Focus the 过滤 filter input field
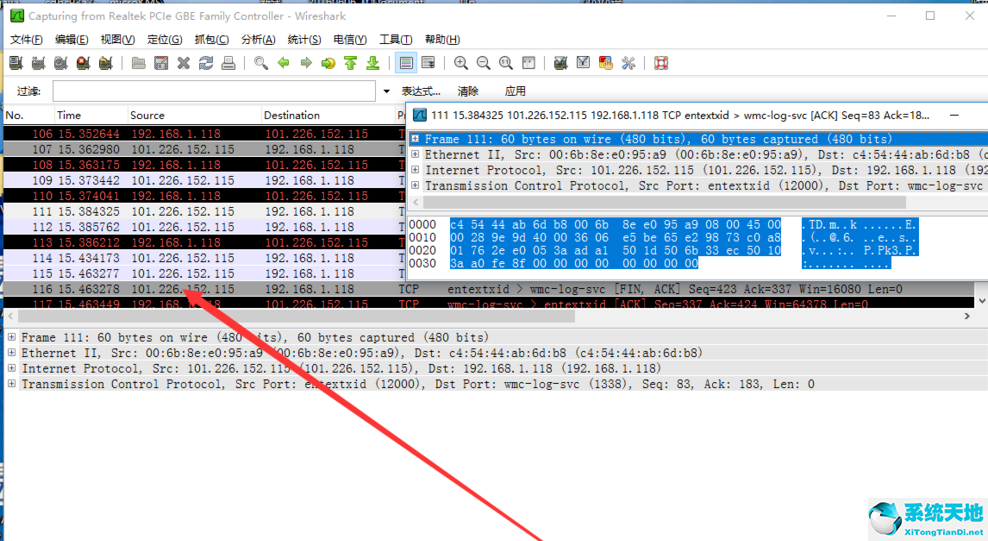The width and height of the screenshot is (988, 541). pos(214,91)
